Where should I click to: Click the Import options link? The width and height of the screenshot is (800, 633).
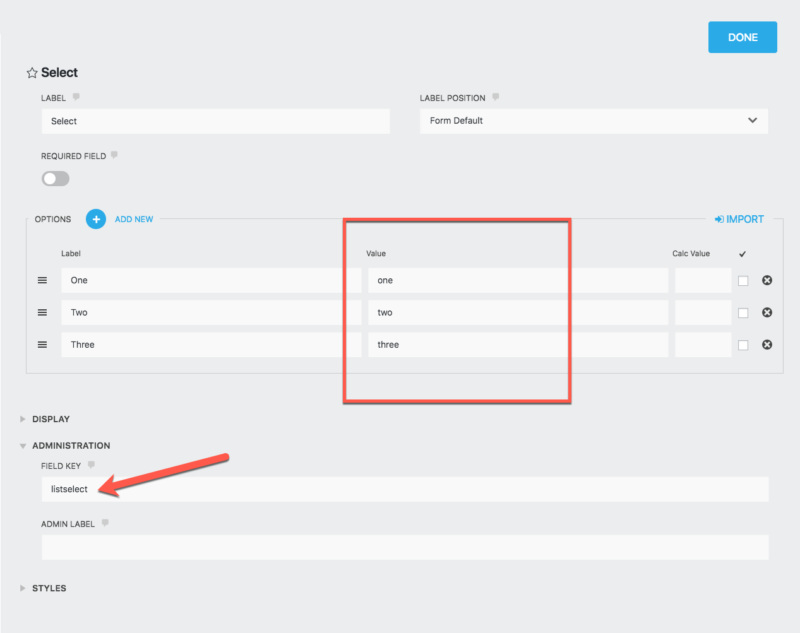pyautogui.click(x=739, y=219)
